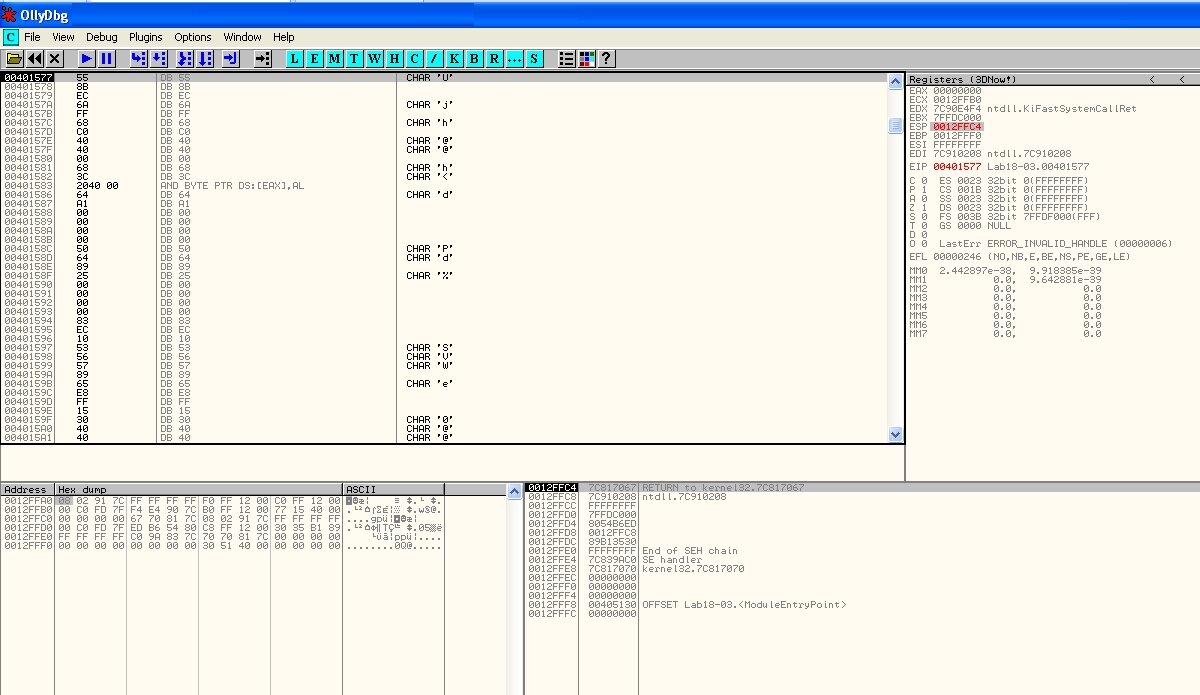
Task: Toggle the P parity flag value
Action: click(x=924, y=189)
